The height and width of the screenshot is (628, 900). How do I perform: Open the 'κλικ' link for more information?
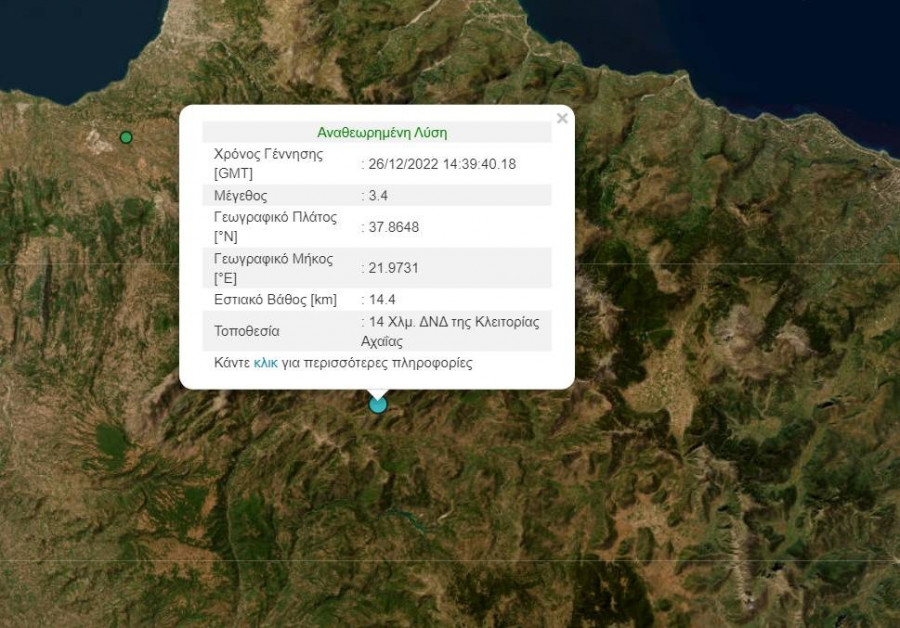265,363
